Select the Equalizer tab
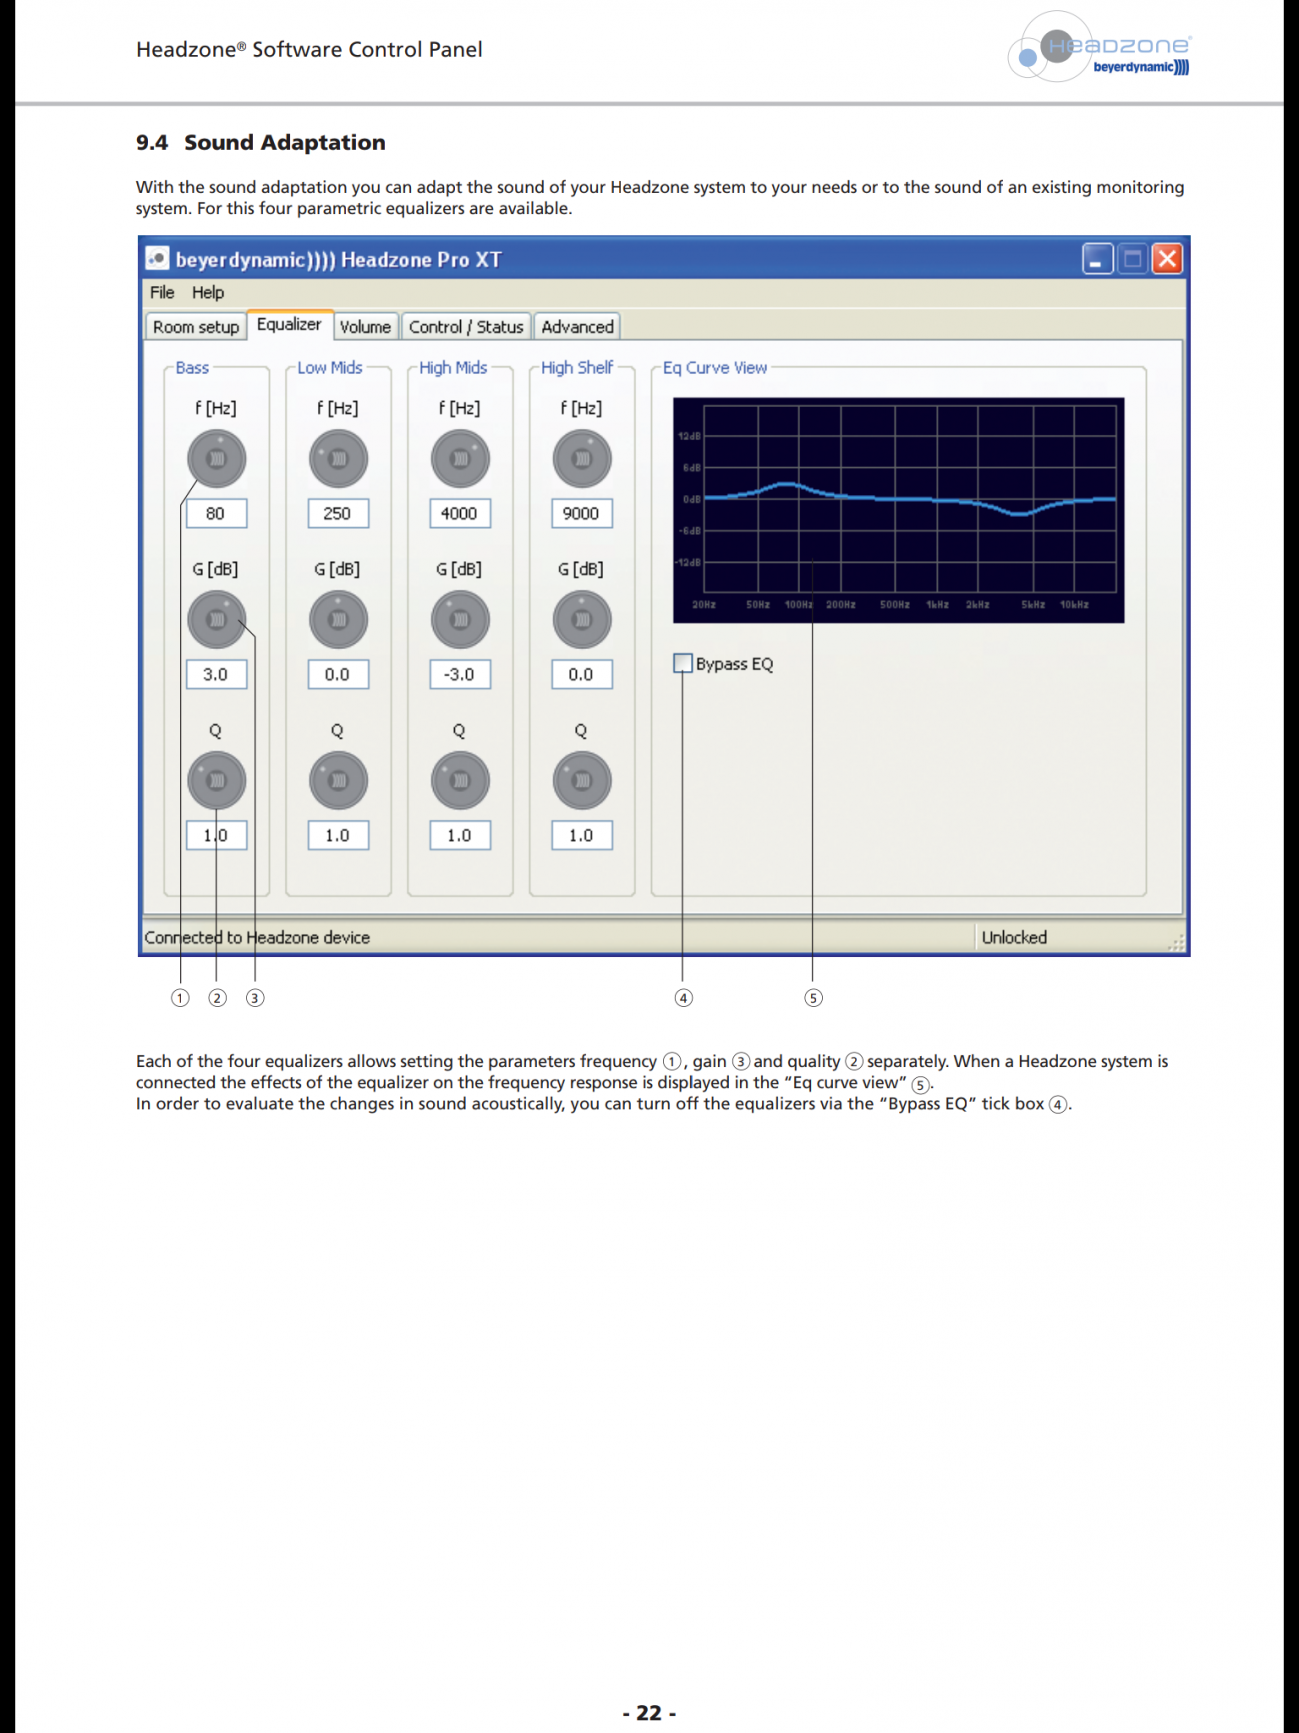The height and width of the screenshot is (1733, 1299). point(289,324)
